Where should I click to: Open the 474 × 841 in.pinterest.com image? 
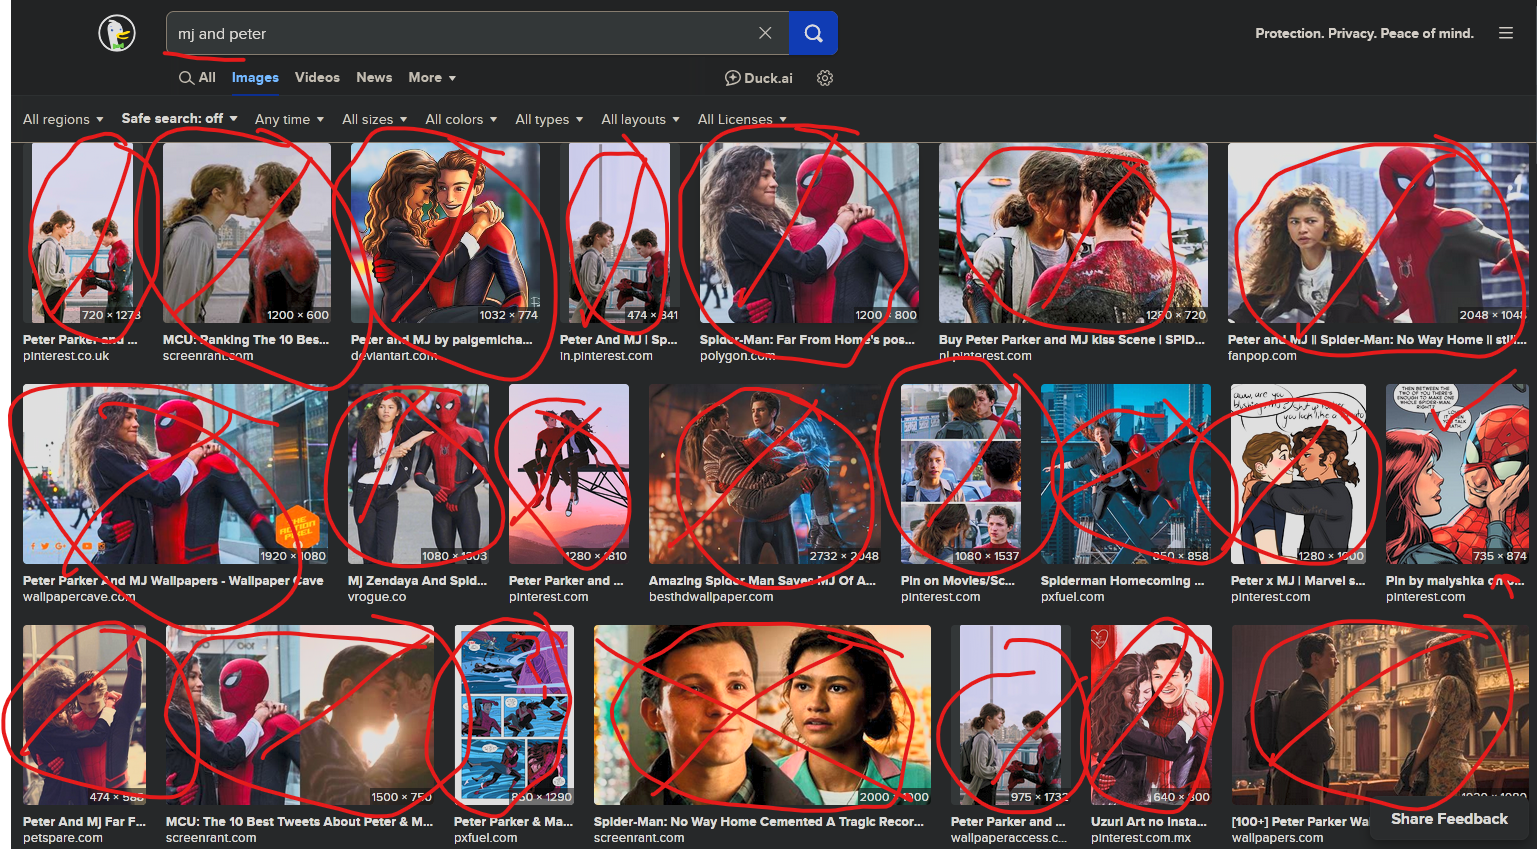click(x=620, y=233)
